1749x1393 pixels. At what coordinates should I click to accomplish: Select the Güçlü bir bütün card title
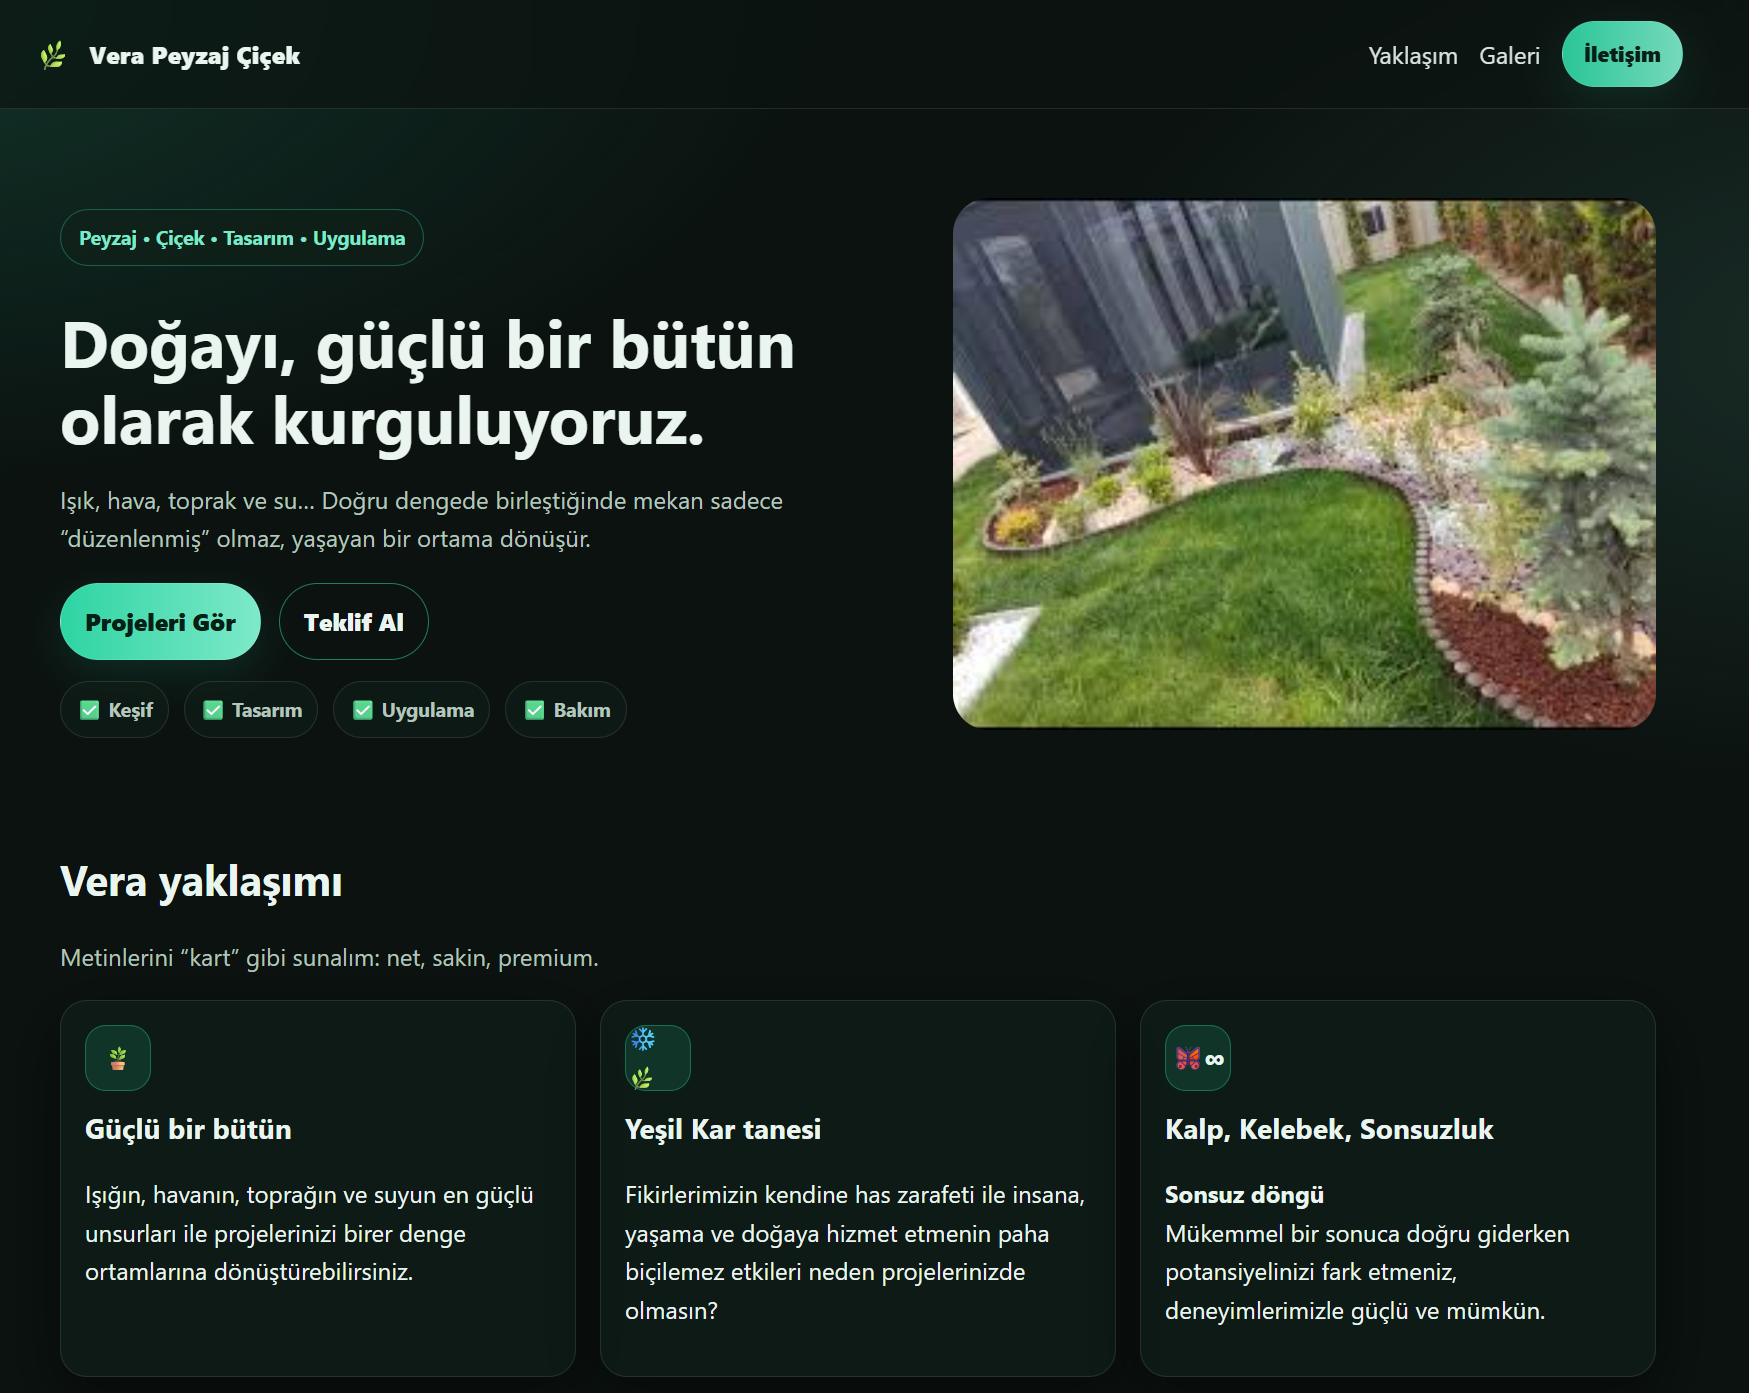click(x=188, y=1129)
